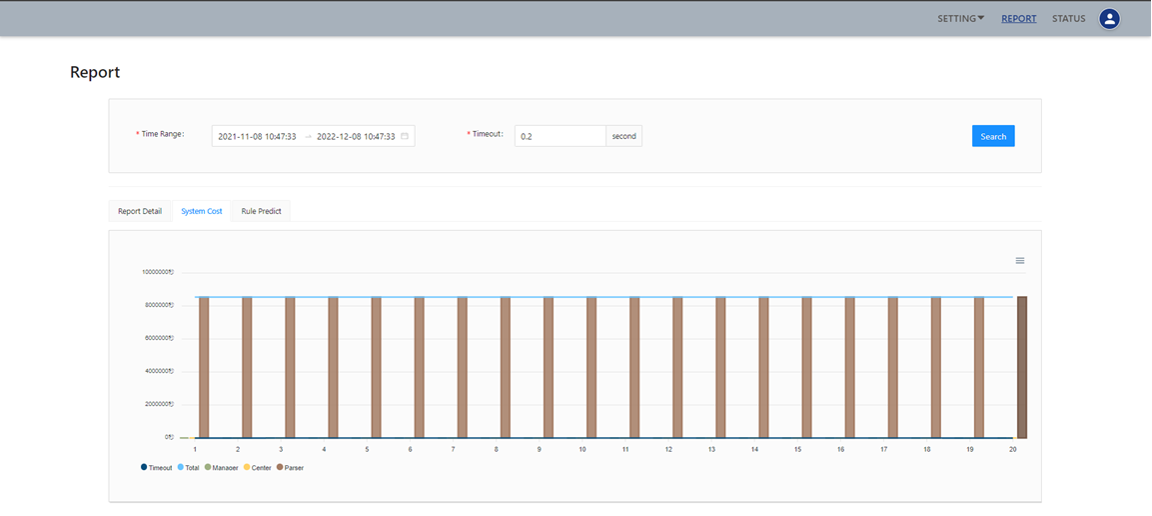Viewport: 1152px width, 516px height.
Task: Expand the SETTING dropdown menu
Action: coord(961,19)
